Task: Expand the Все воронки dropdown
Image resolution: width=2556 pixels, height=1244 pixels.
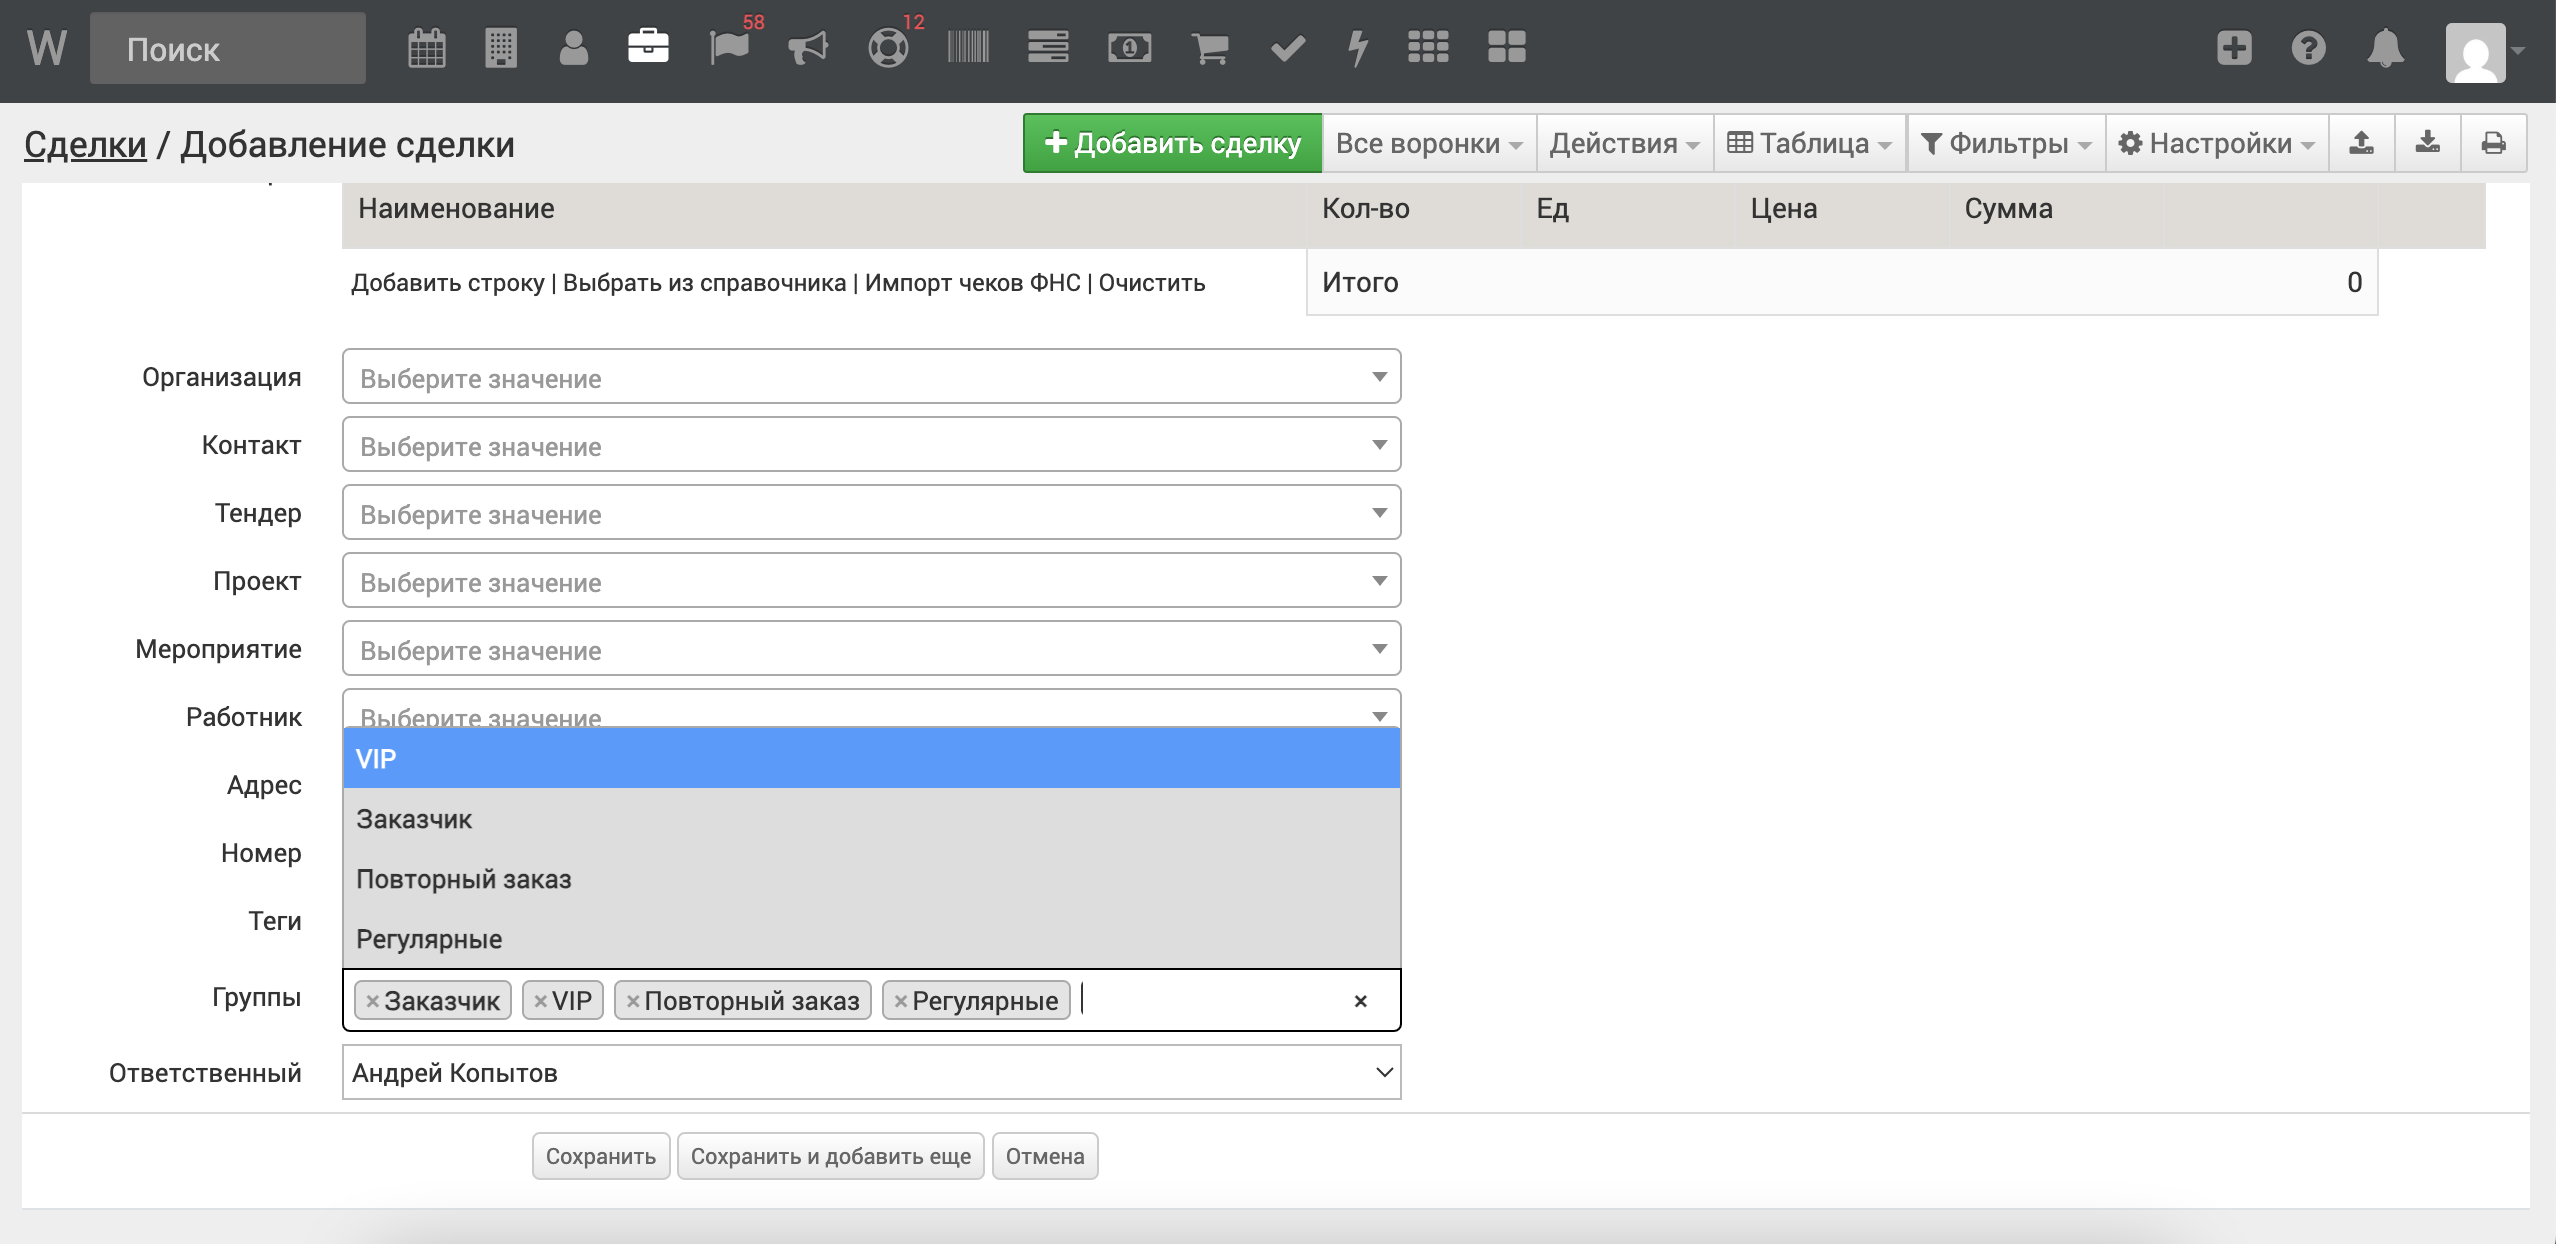Action: [1428, 143]
